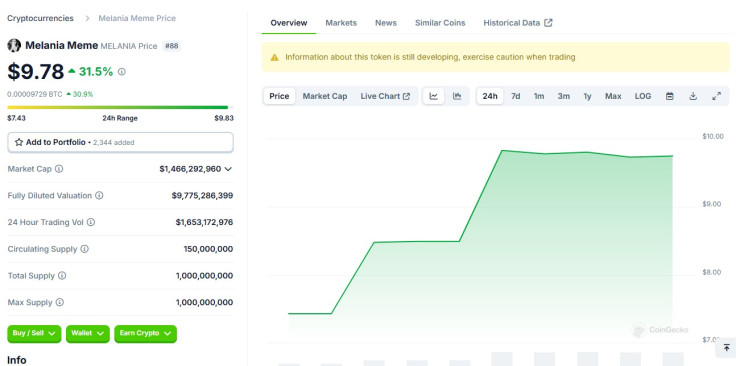Go to Cryptocurrencies breadcrumb link
Screen dimensions: 736x366
click(x=40, y=18)
